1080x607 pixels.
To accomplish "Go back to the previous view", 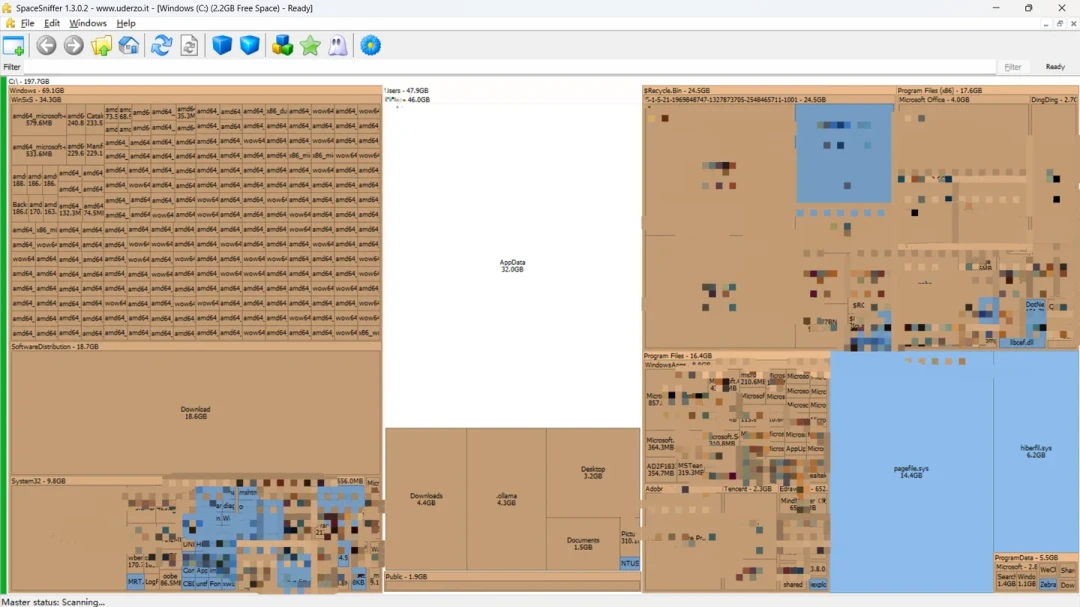I will tap(46, 46).
